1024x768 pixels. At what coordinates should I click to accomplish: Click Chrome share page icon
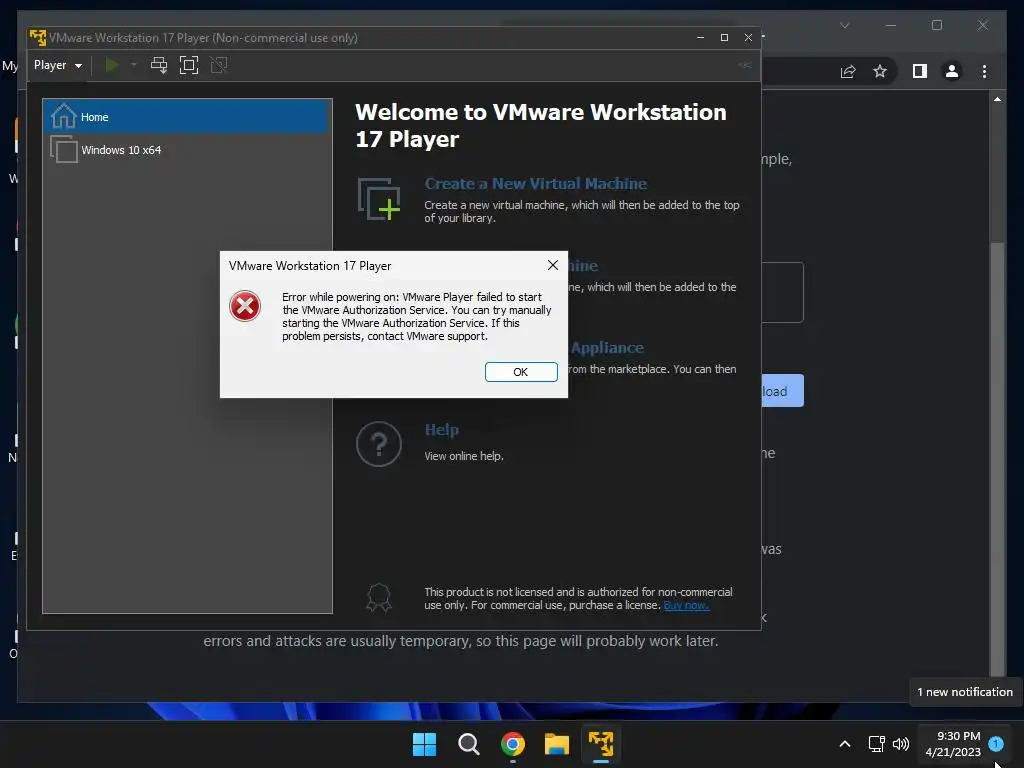coord(848,71)
